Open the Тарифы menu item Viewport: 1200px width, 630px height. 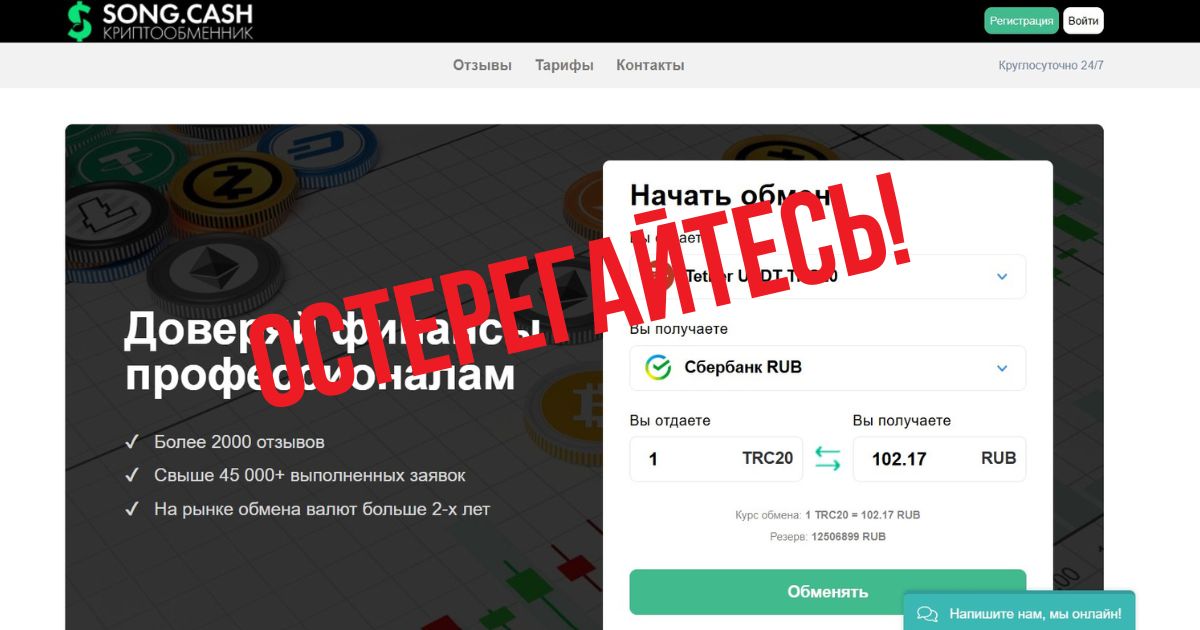[564, 65]
